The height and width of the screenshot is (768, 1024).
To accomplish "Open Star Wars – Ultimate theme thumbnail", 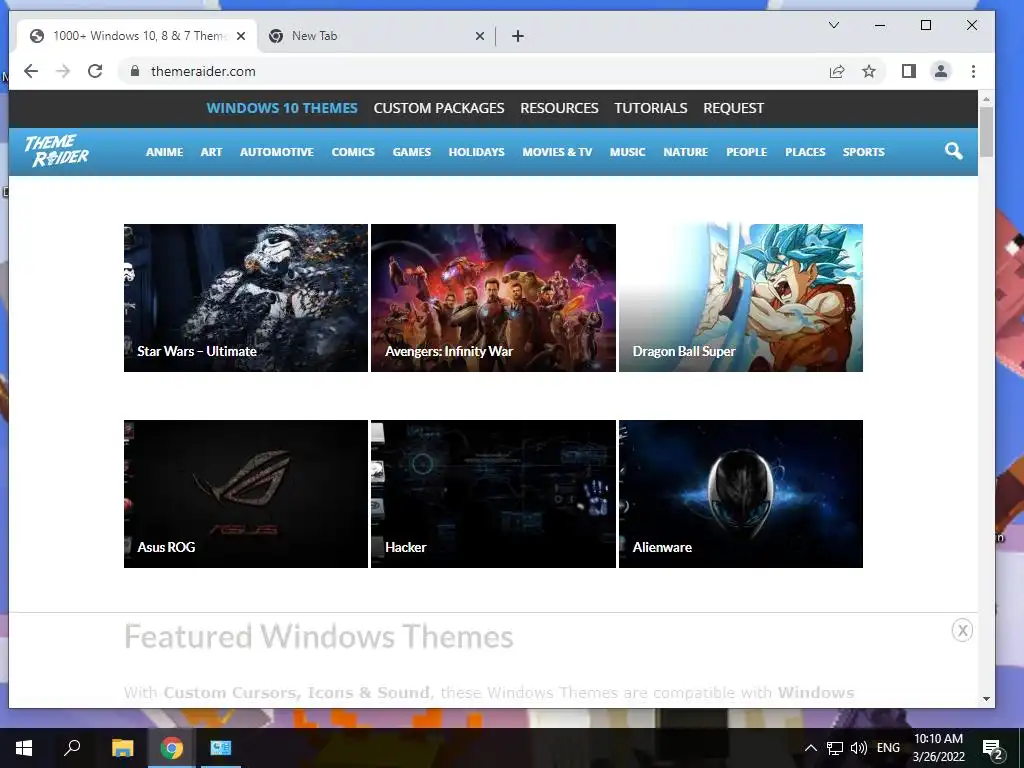I will 246,298.
